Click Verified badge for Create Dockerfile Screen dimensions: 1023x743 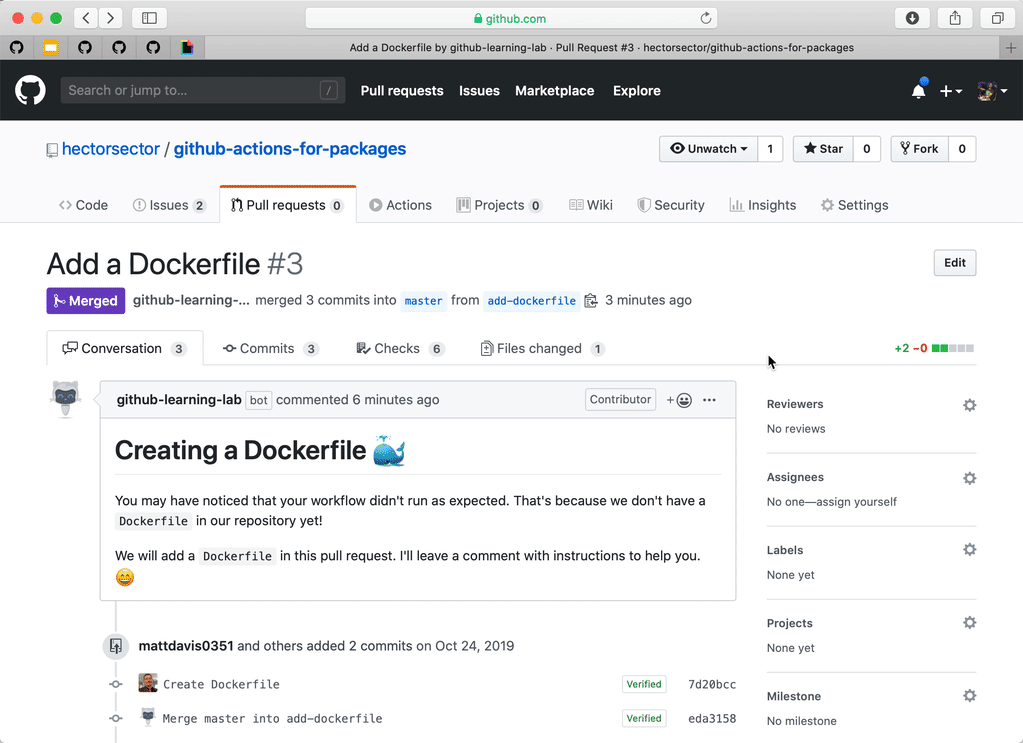(x=644, y=684)
